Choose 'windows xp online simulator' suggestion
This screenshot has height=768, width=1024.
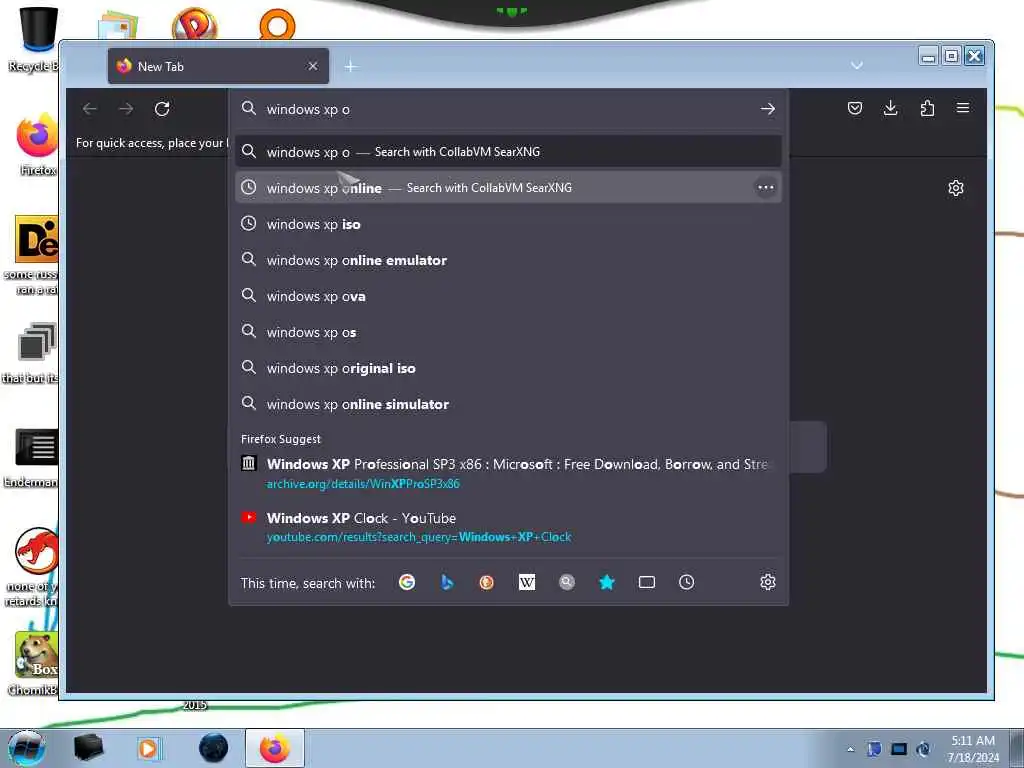pyautogui.click(x=508, y=404)
